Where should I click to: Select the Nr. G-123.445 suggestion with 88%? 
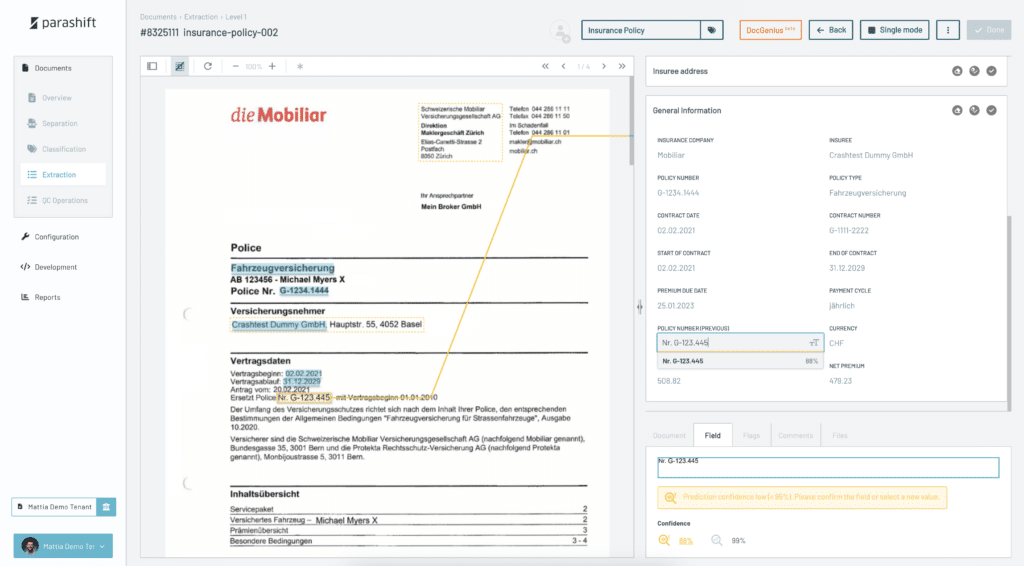click(x=738, y=361)
